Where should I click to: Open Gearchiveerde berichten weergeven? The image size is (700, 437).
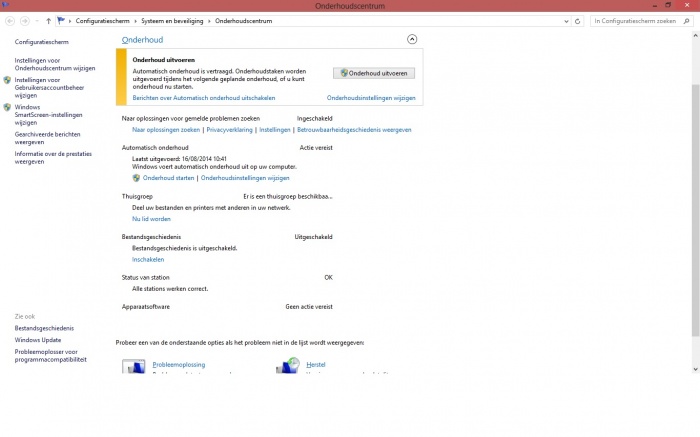point(47,138)
